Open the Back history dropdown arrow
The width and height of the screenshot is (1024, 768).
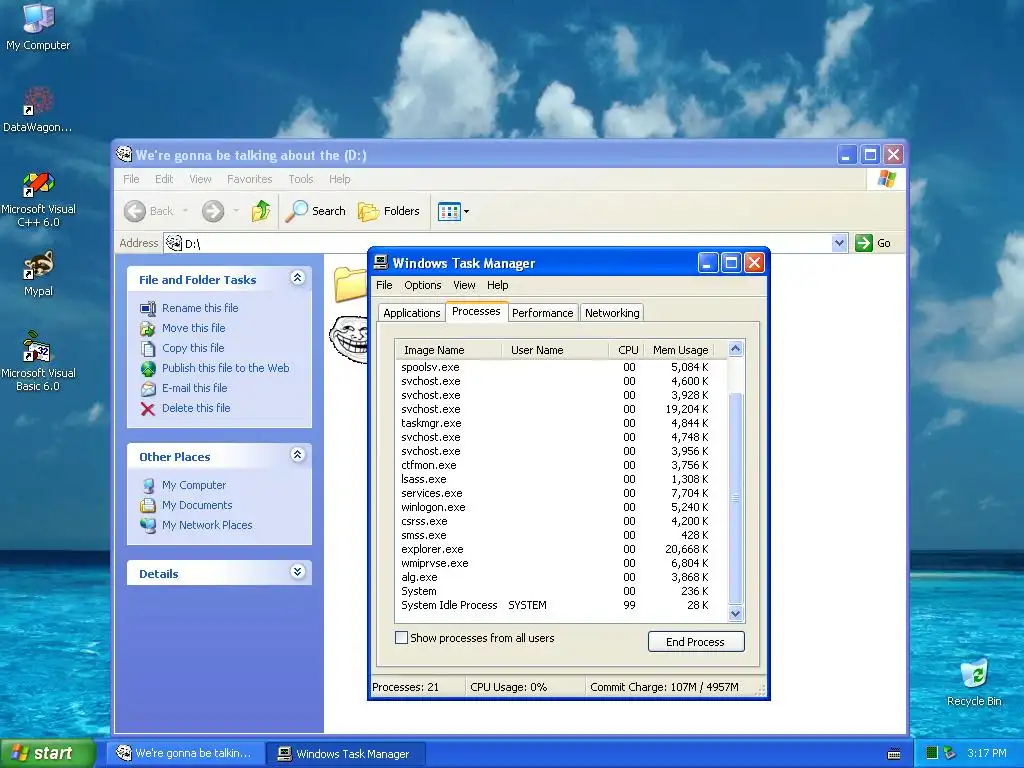click(185, 211)
